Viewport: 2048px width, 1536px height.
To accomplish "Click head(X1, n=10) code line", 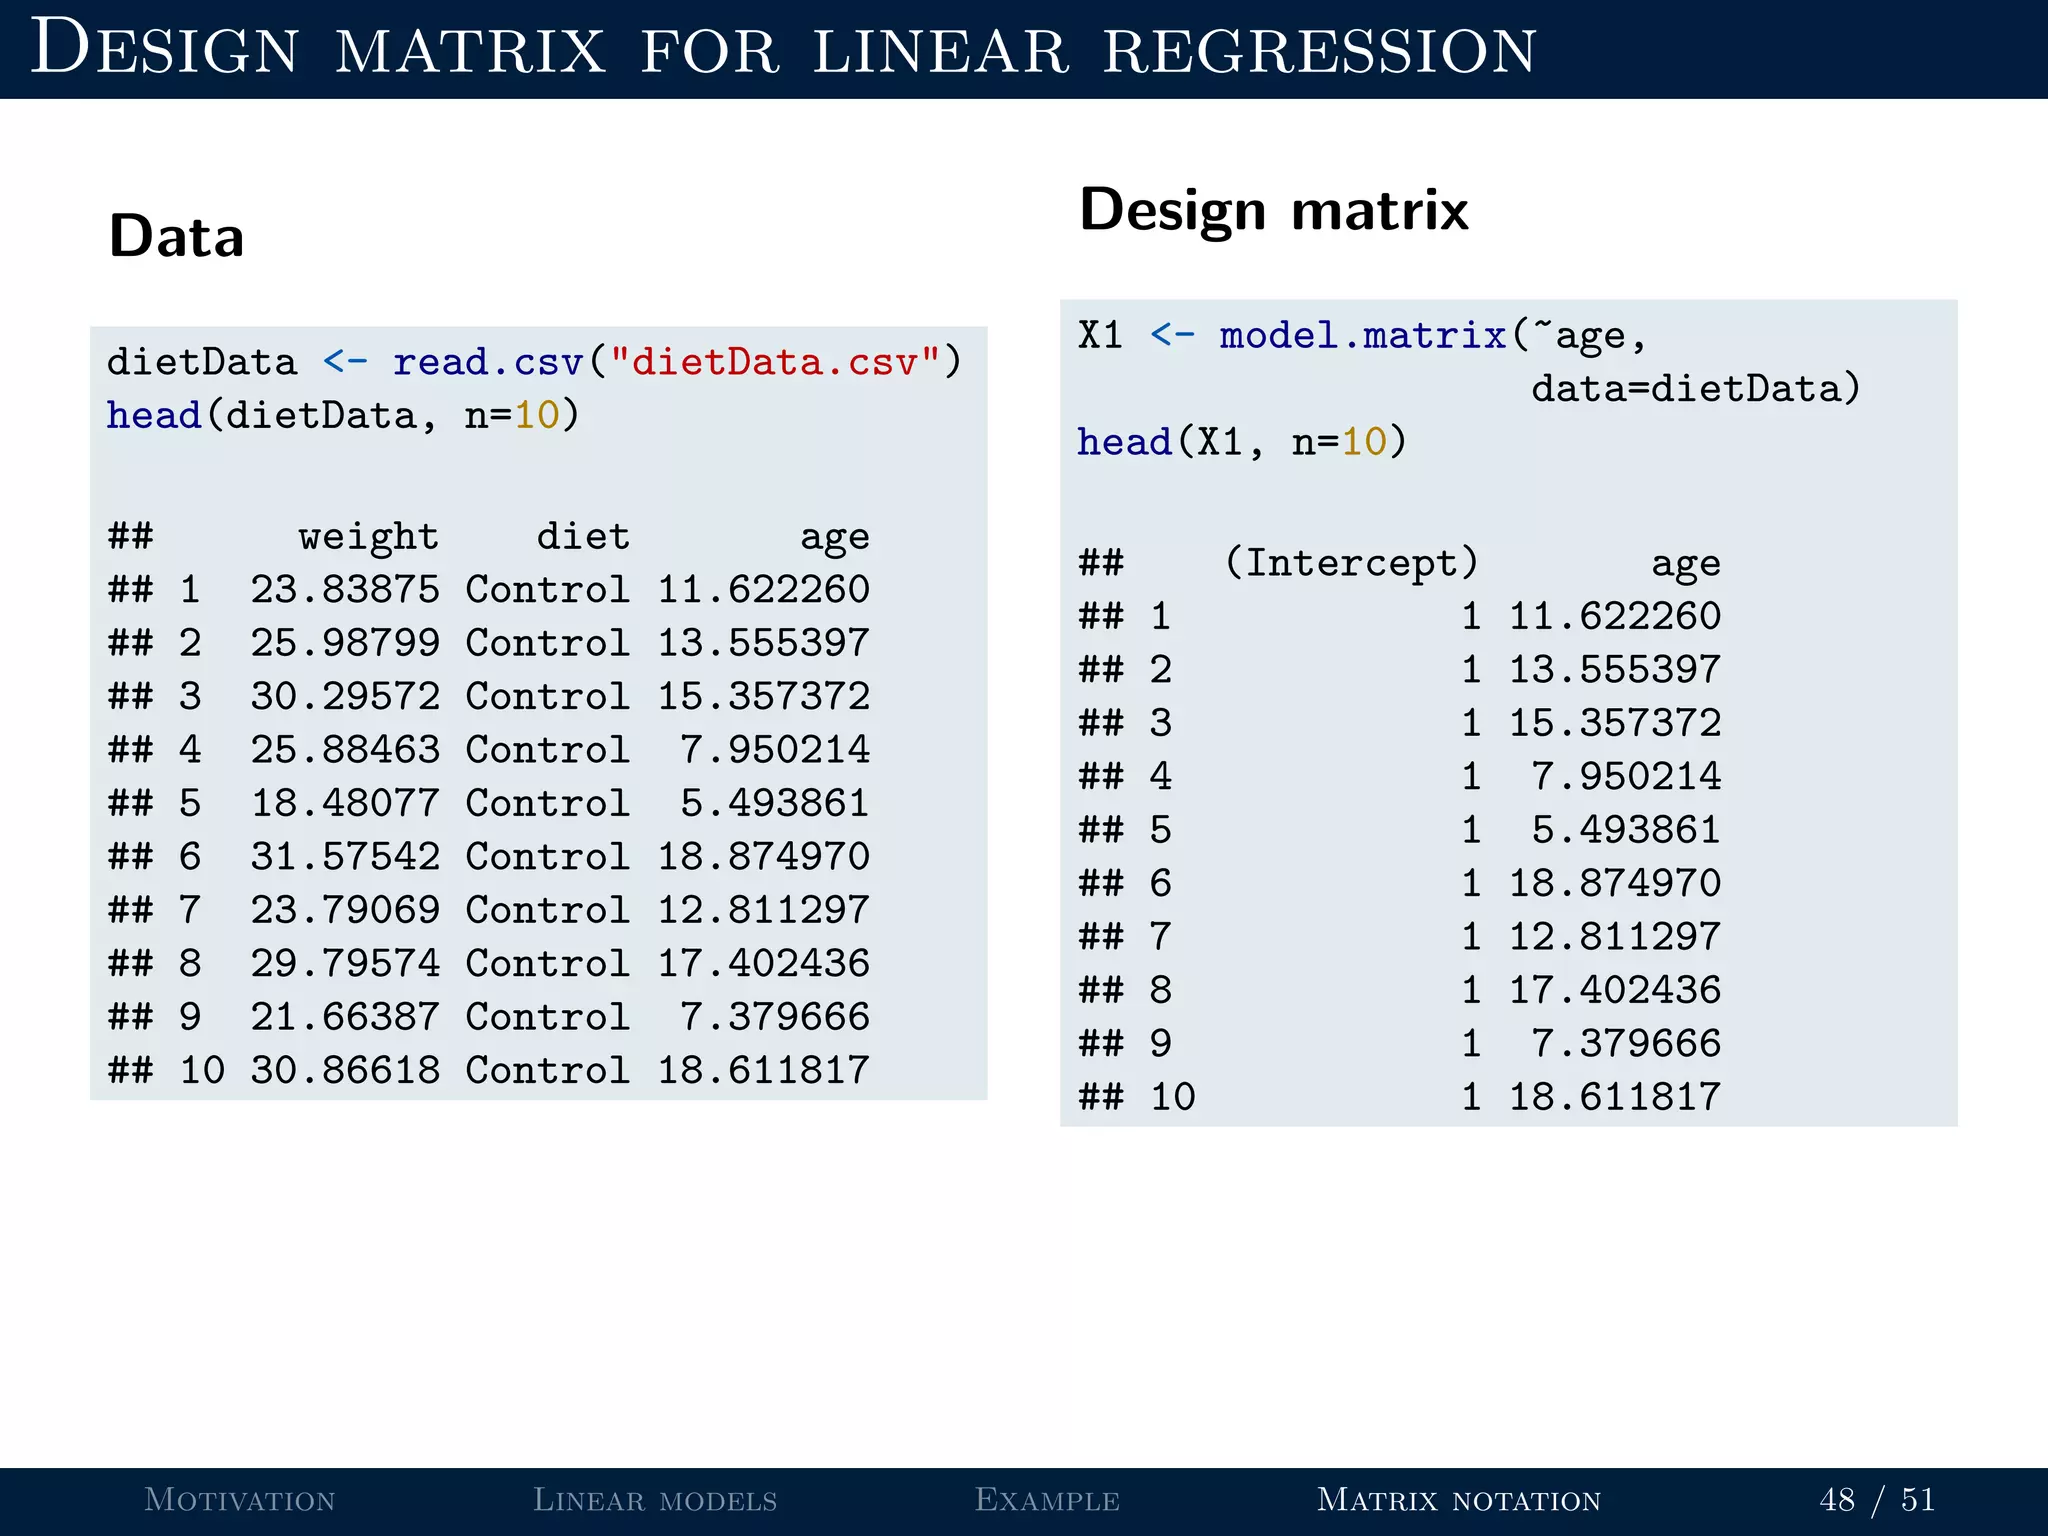I will pos(1242,442).
